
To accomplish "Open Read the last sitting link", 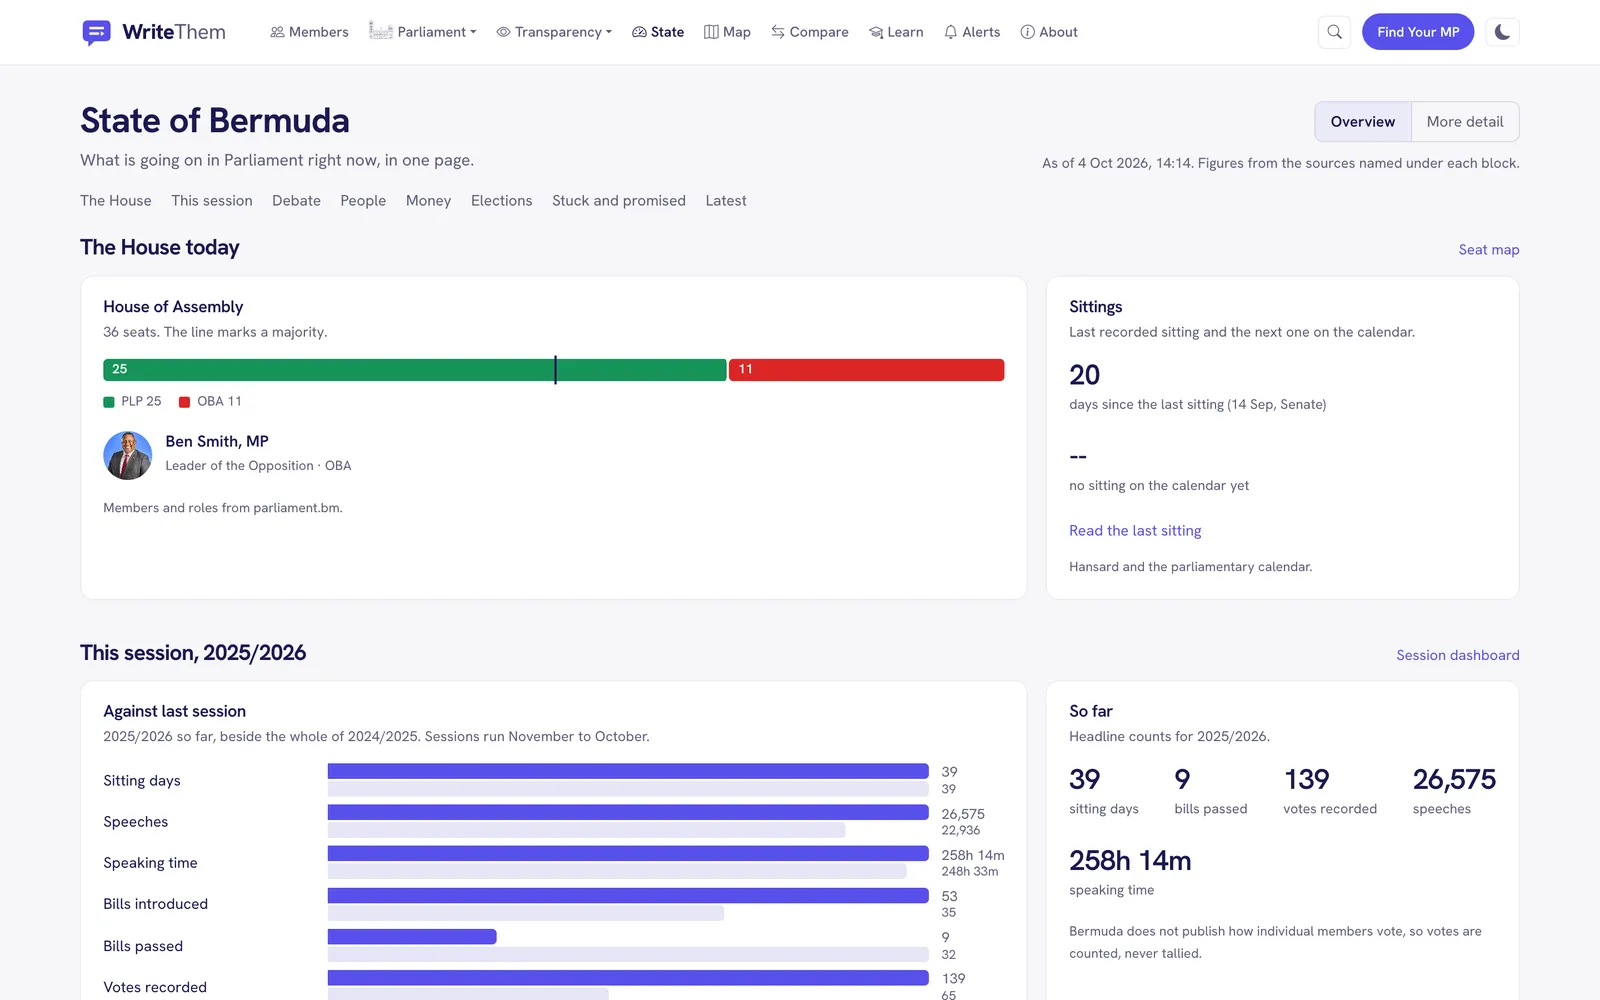I will [1135, 531].
